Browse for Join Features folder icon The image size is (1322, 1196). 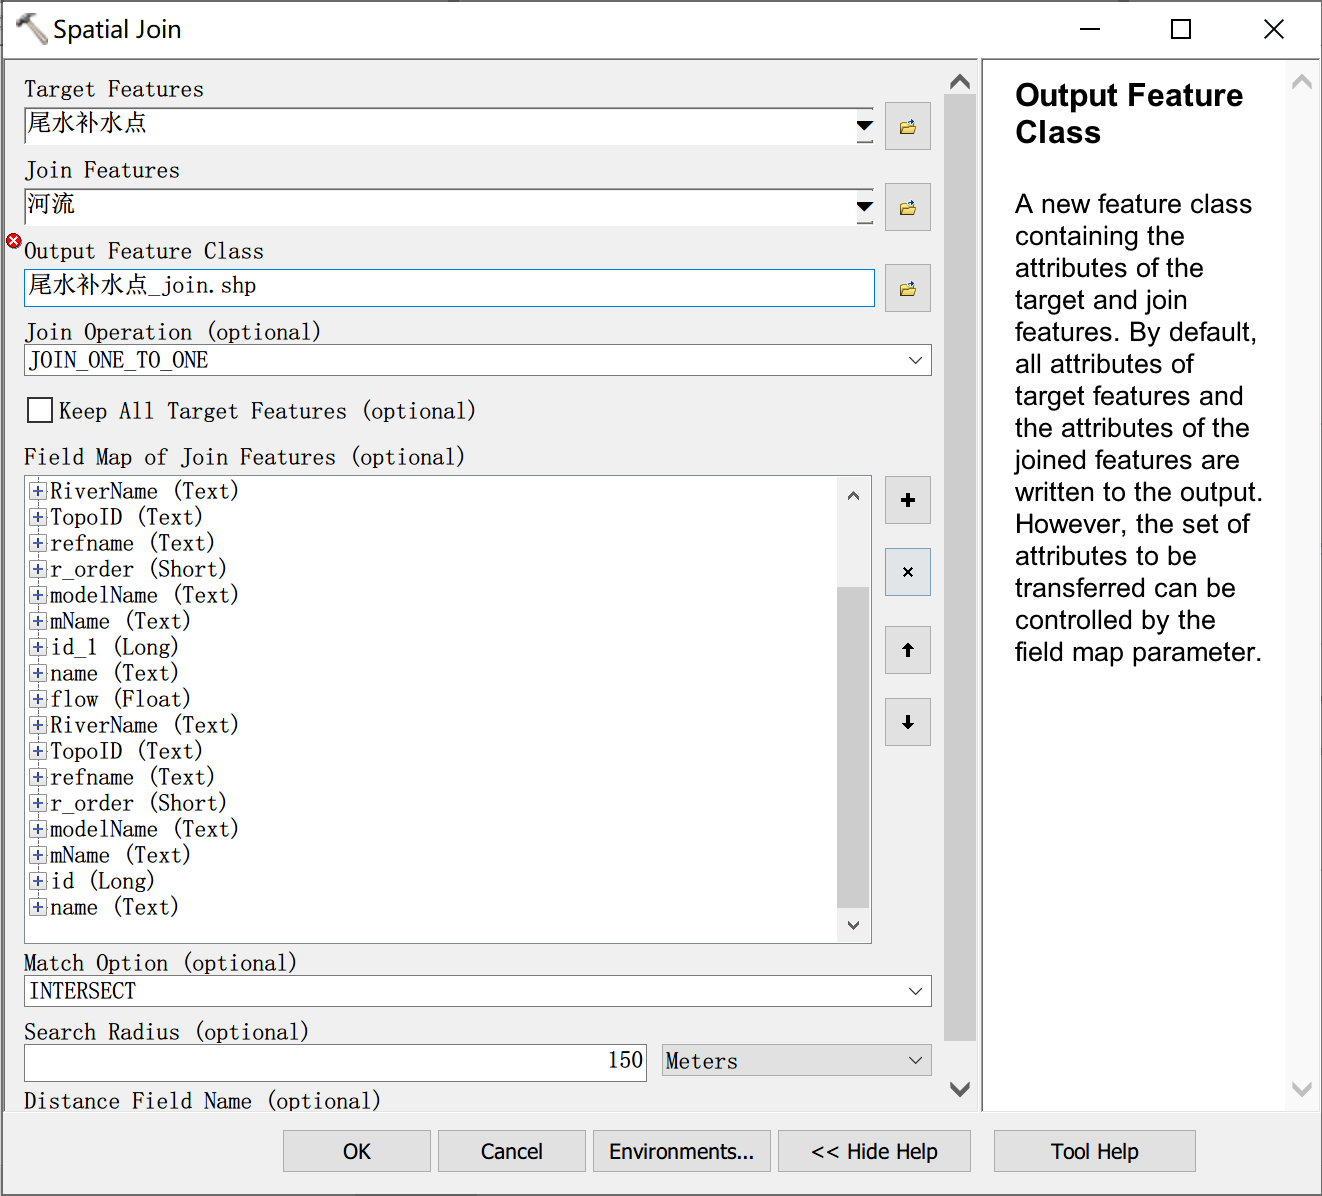908,208
